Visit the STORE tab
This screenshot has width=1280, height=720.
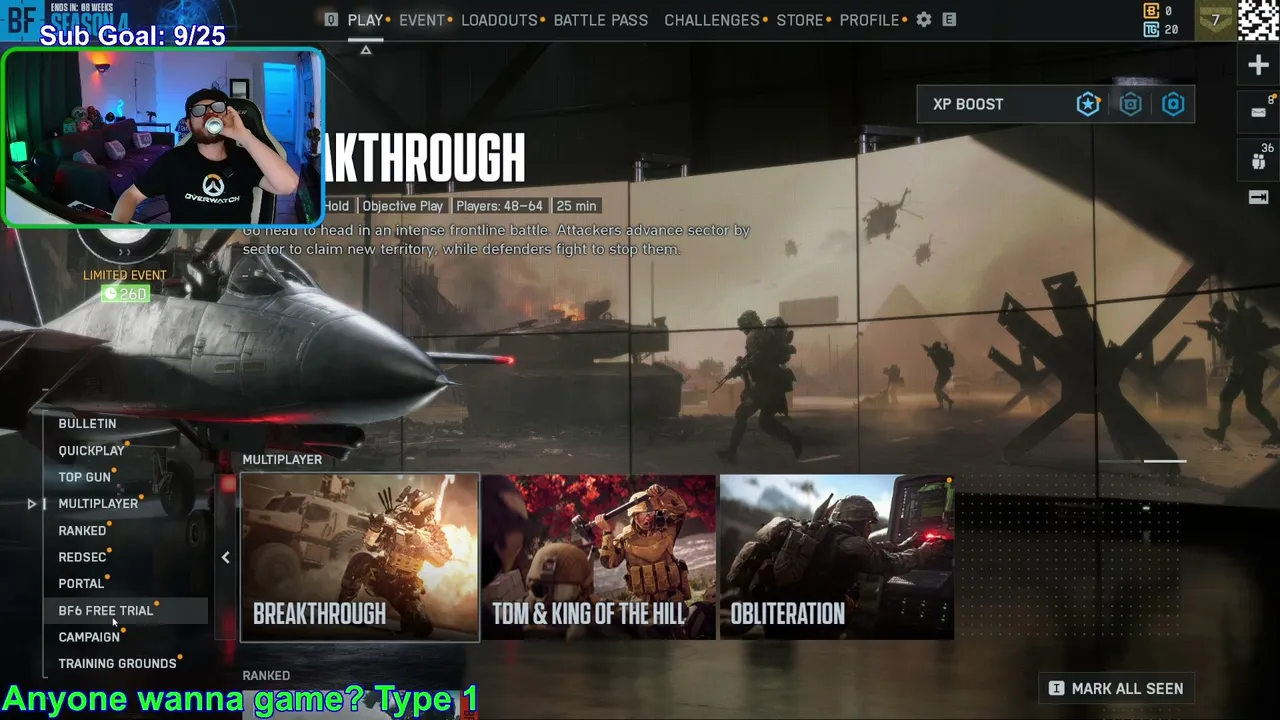[x=800, y=20]
